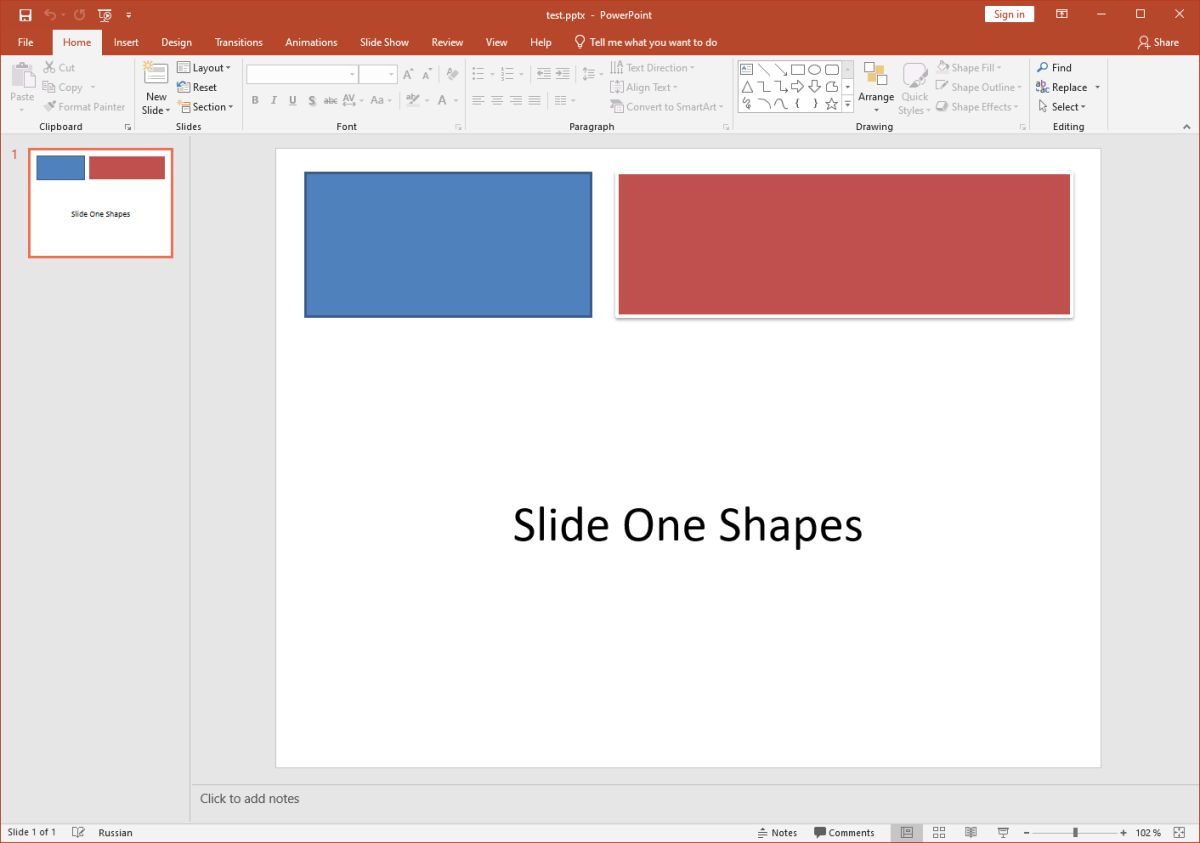Screen dimensions: 1200x843
Task: Zoom in with the plus button
Action: pyautogui.click(x=1124, y=832)
